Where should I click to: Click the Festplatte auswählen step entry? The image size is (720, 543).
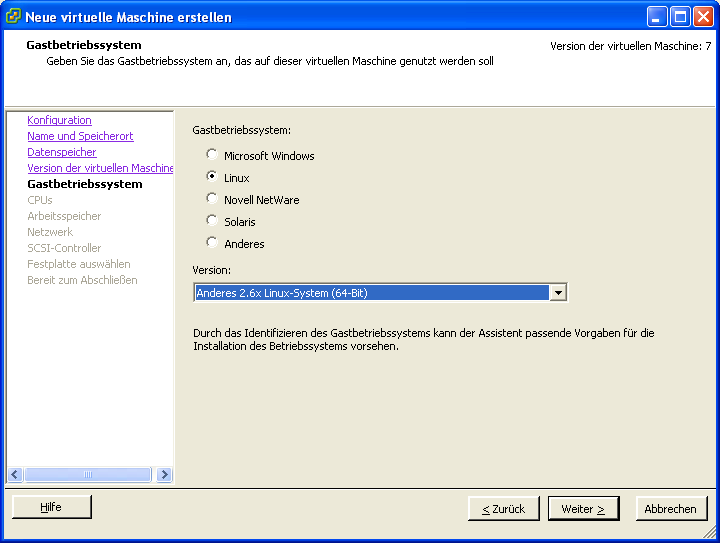[x=79, y=264]
